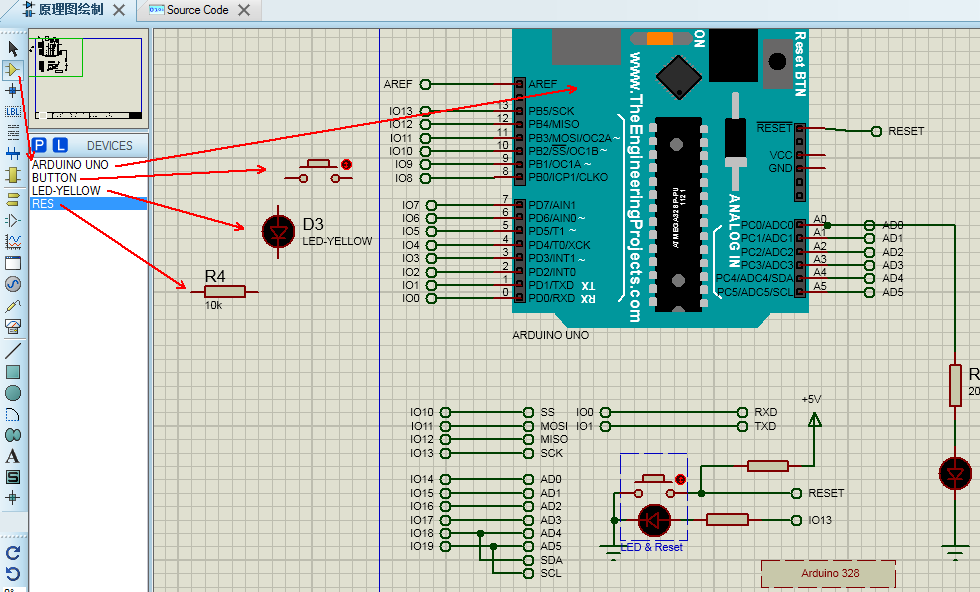Click the 'LED & Reset' text label
Viewport: 980px width, 592px height.
pyautogui.click(x=651, y=547)
